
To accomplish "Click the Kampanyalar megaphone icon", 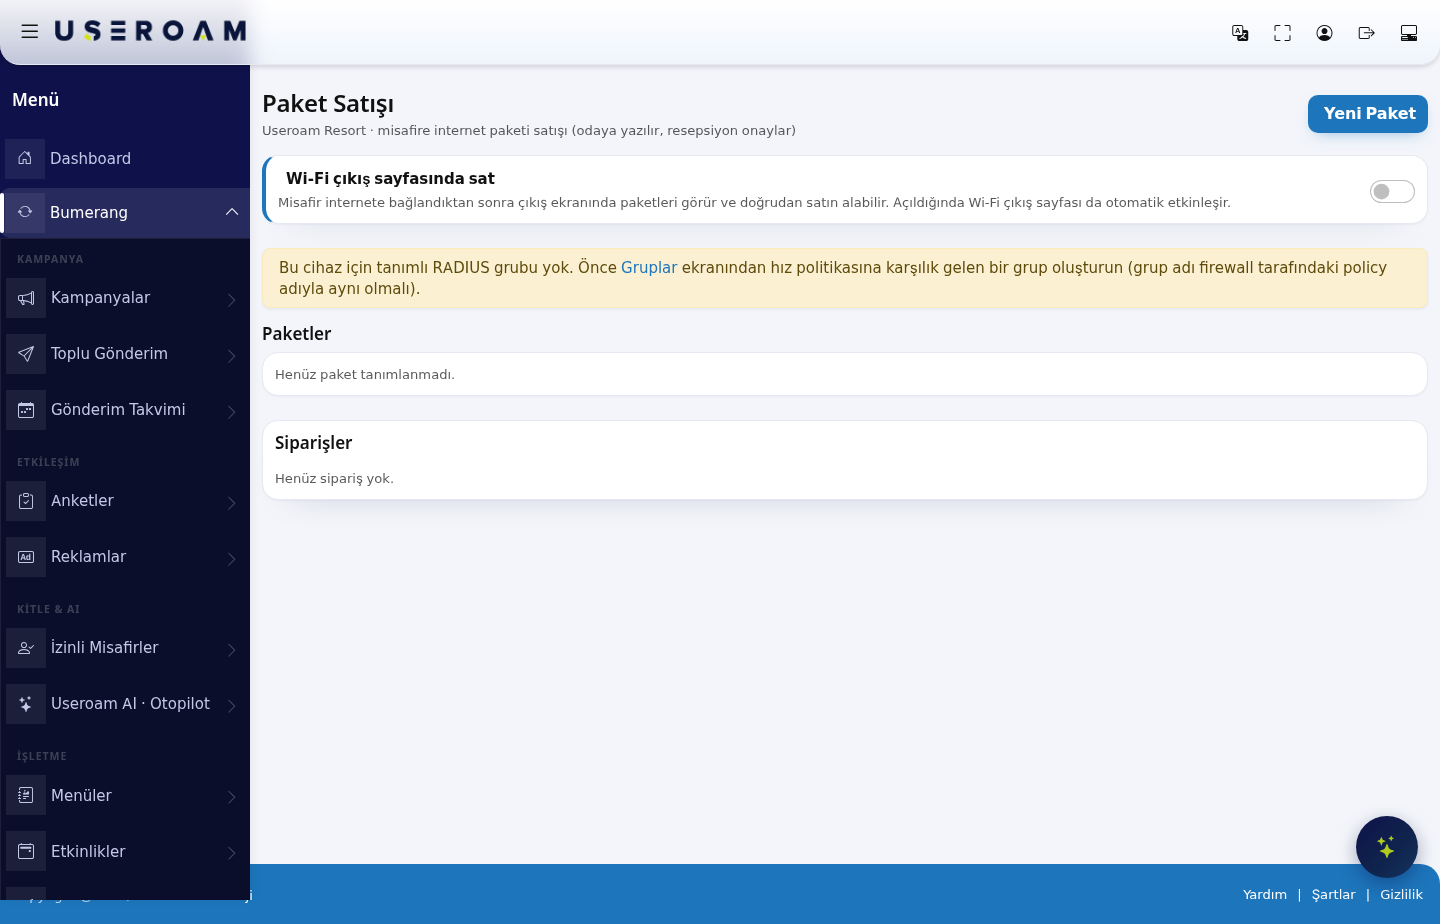I will click(x=26, y=298).
